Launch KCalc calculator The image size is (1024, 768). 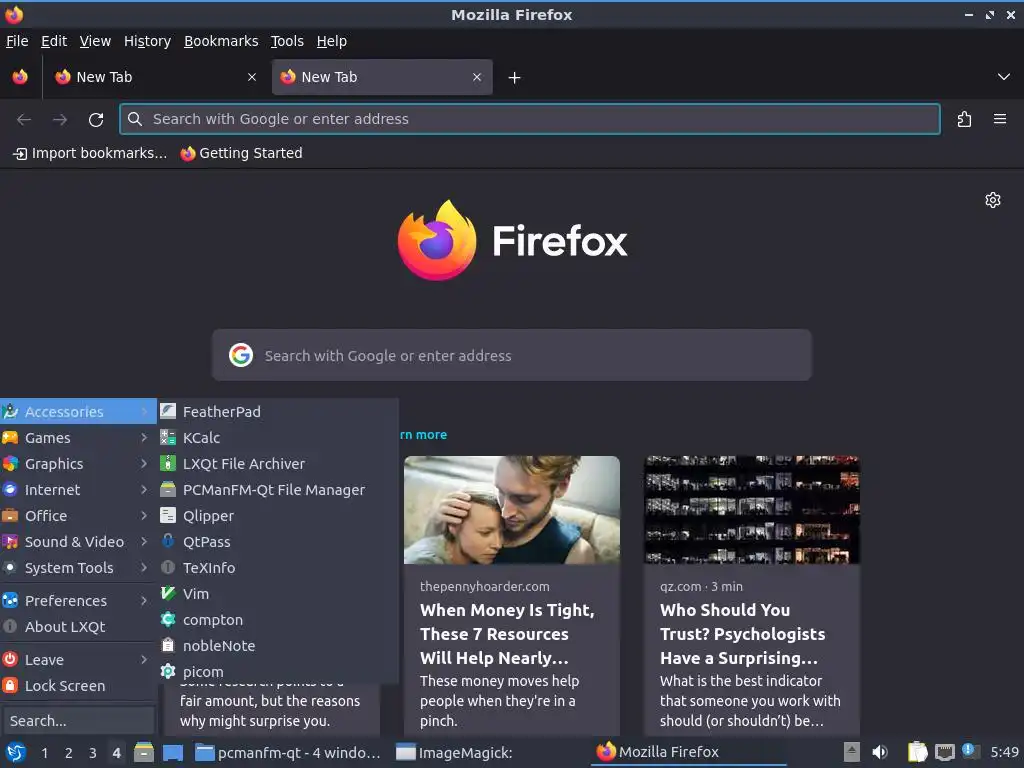click(278, 438)
